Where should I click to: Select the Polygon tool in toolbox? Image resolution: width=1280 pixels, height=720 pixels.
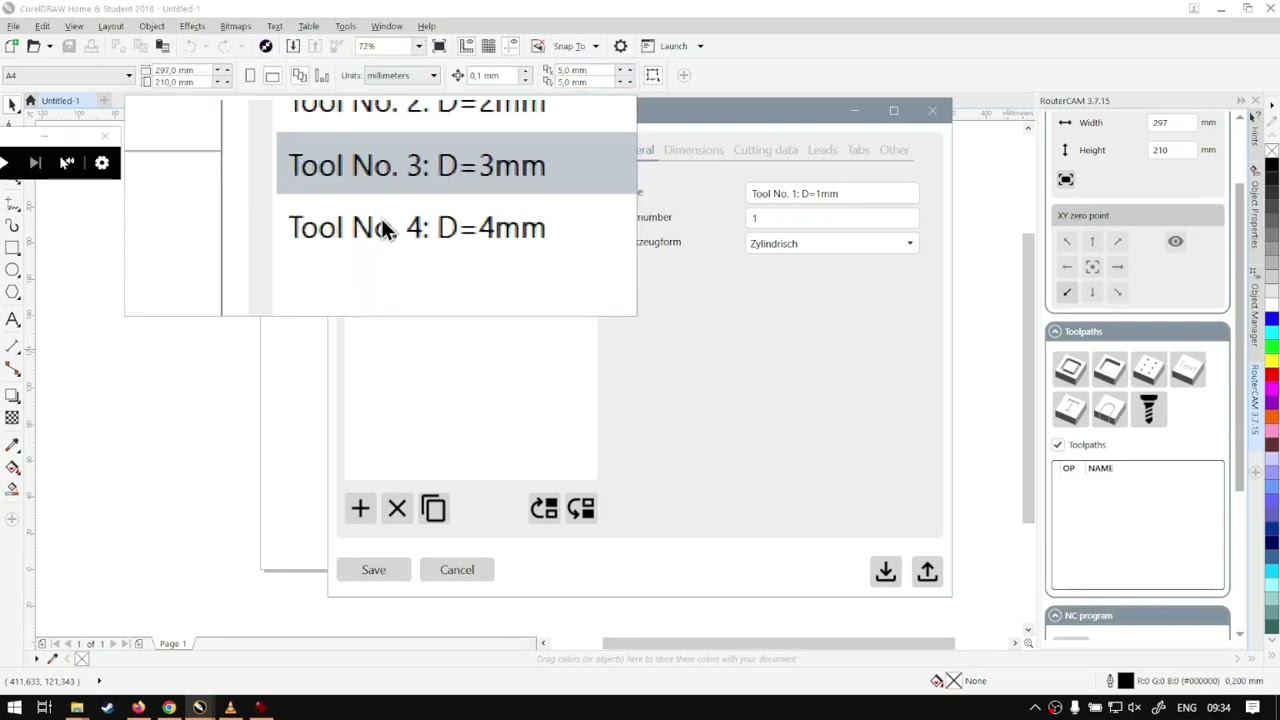point(12,294)
